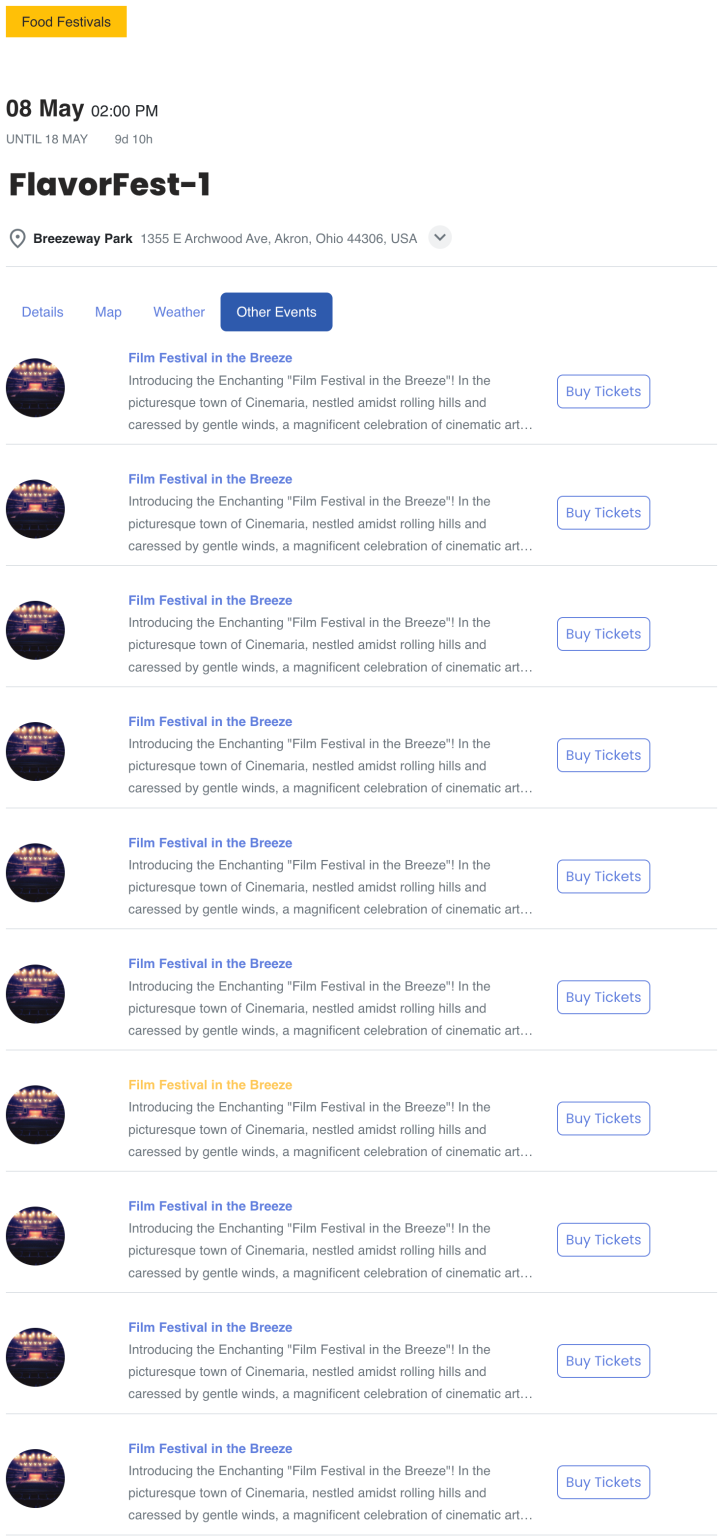Click the first event's circular theater thumbnail
This screenshot has width=725, height=1536.
[35, 387]
